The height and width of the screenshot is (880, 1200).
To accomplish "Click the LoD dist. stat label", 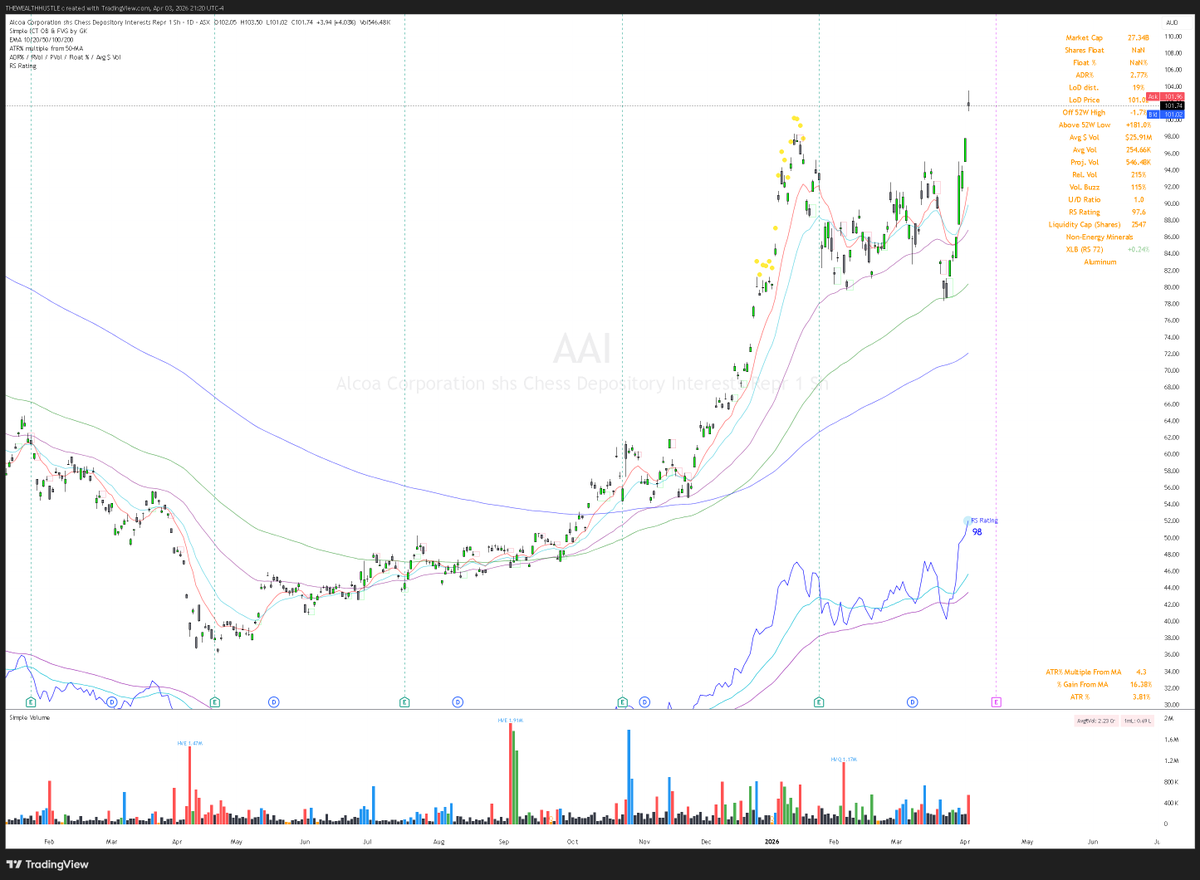I will (x=1085, y=88).
